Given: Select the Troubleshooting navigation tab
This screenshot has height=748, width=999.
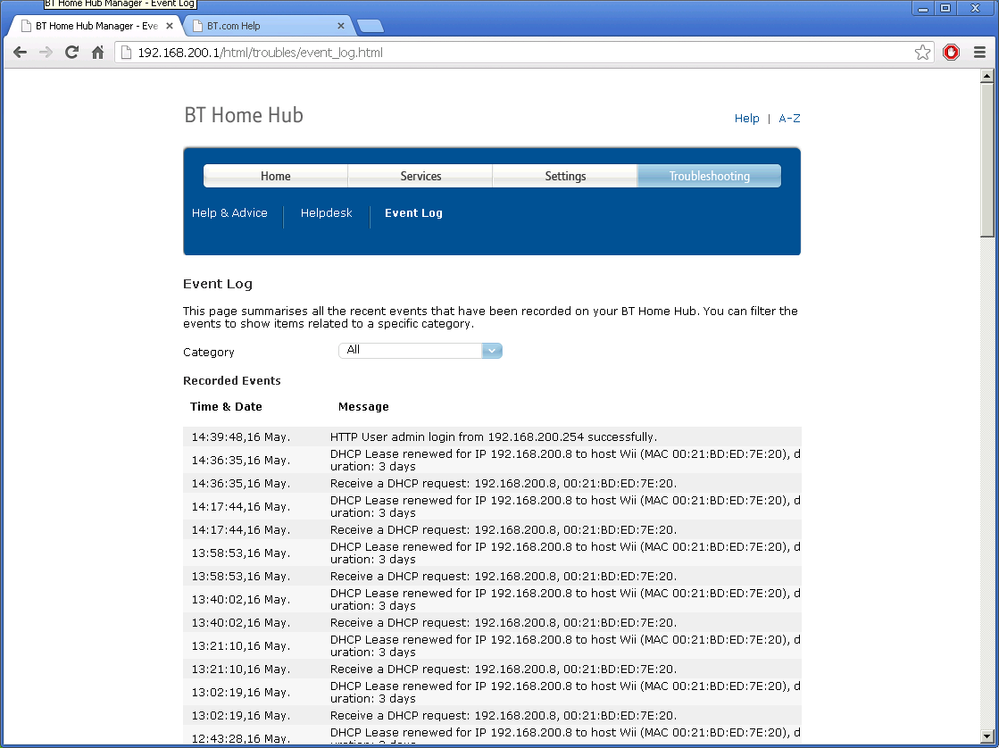Looking at the screenshot, I should point(709,176).
